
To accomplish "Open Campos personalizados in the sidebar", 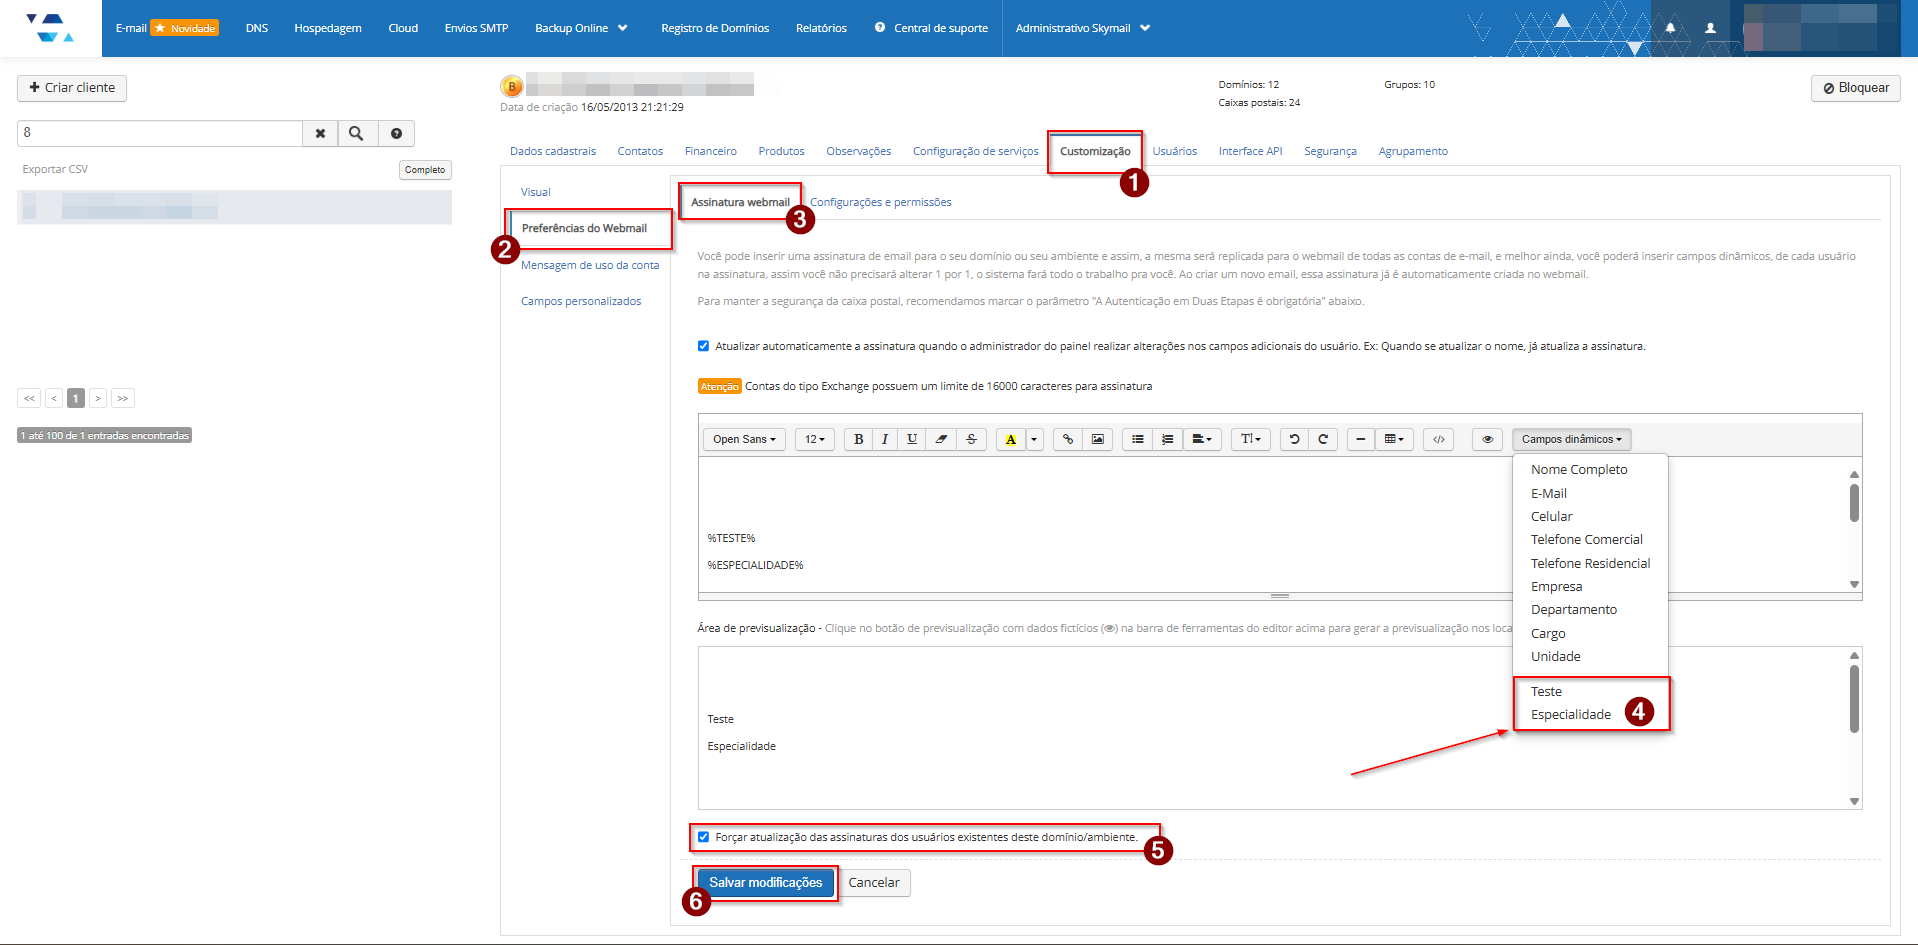I will 581,301.
